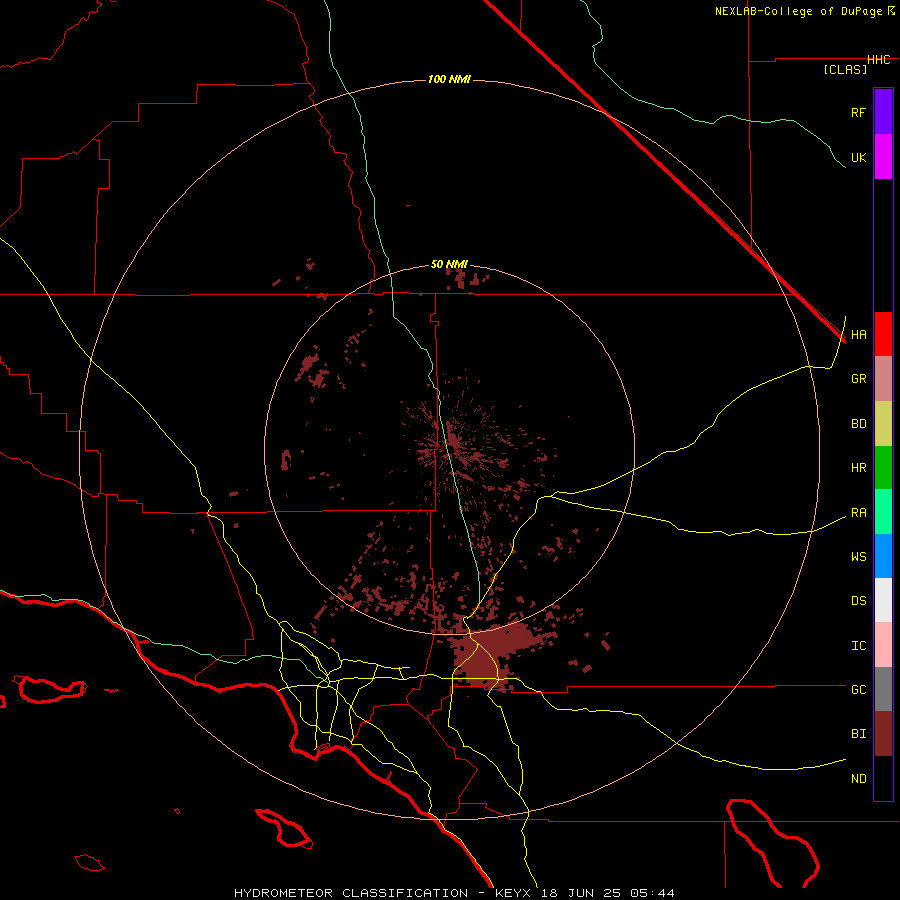Click the BI legend label

[x=858, y=734]
